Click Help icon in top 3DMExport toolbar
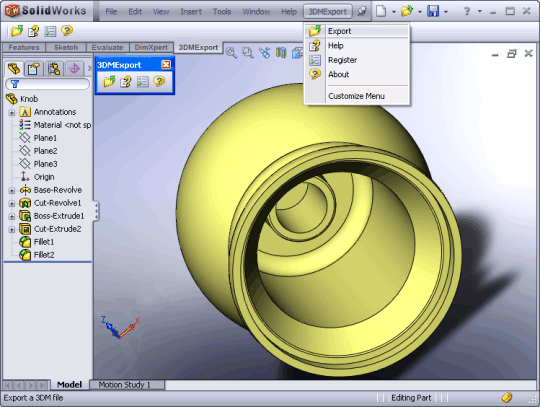Viewport: 540px width, 407px height. pyautogui.click(x=33, y=31)
